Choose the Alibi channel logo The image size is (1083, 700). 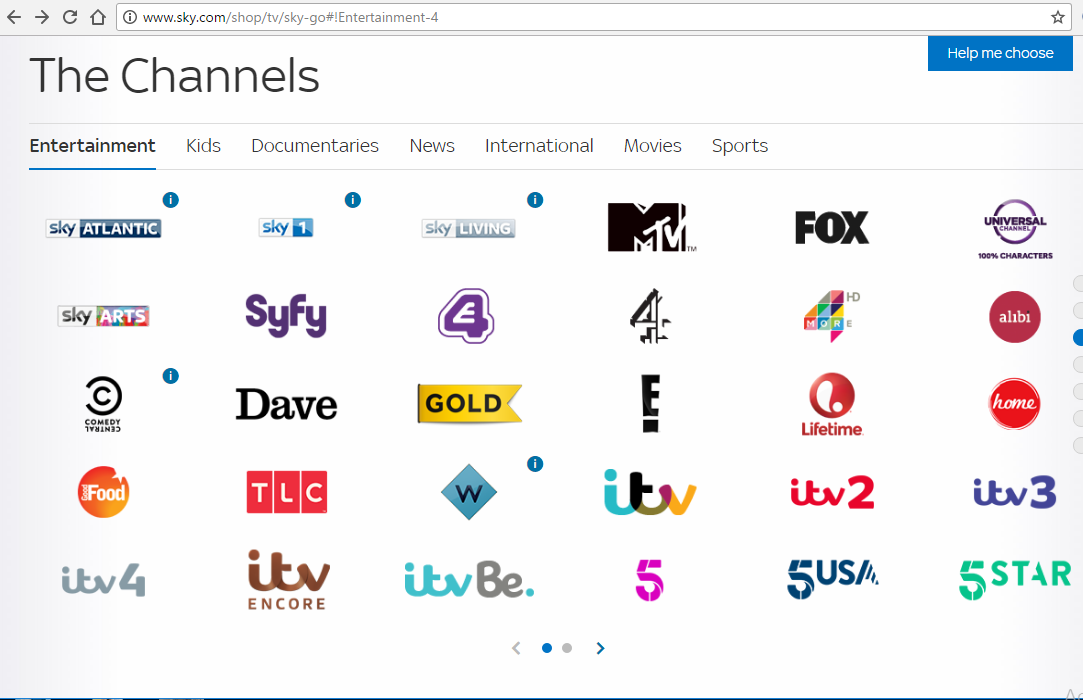[1015, 317]
